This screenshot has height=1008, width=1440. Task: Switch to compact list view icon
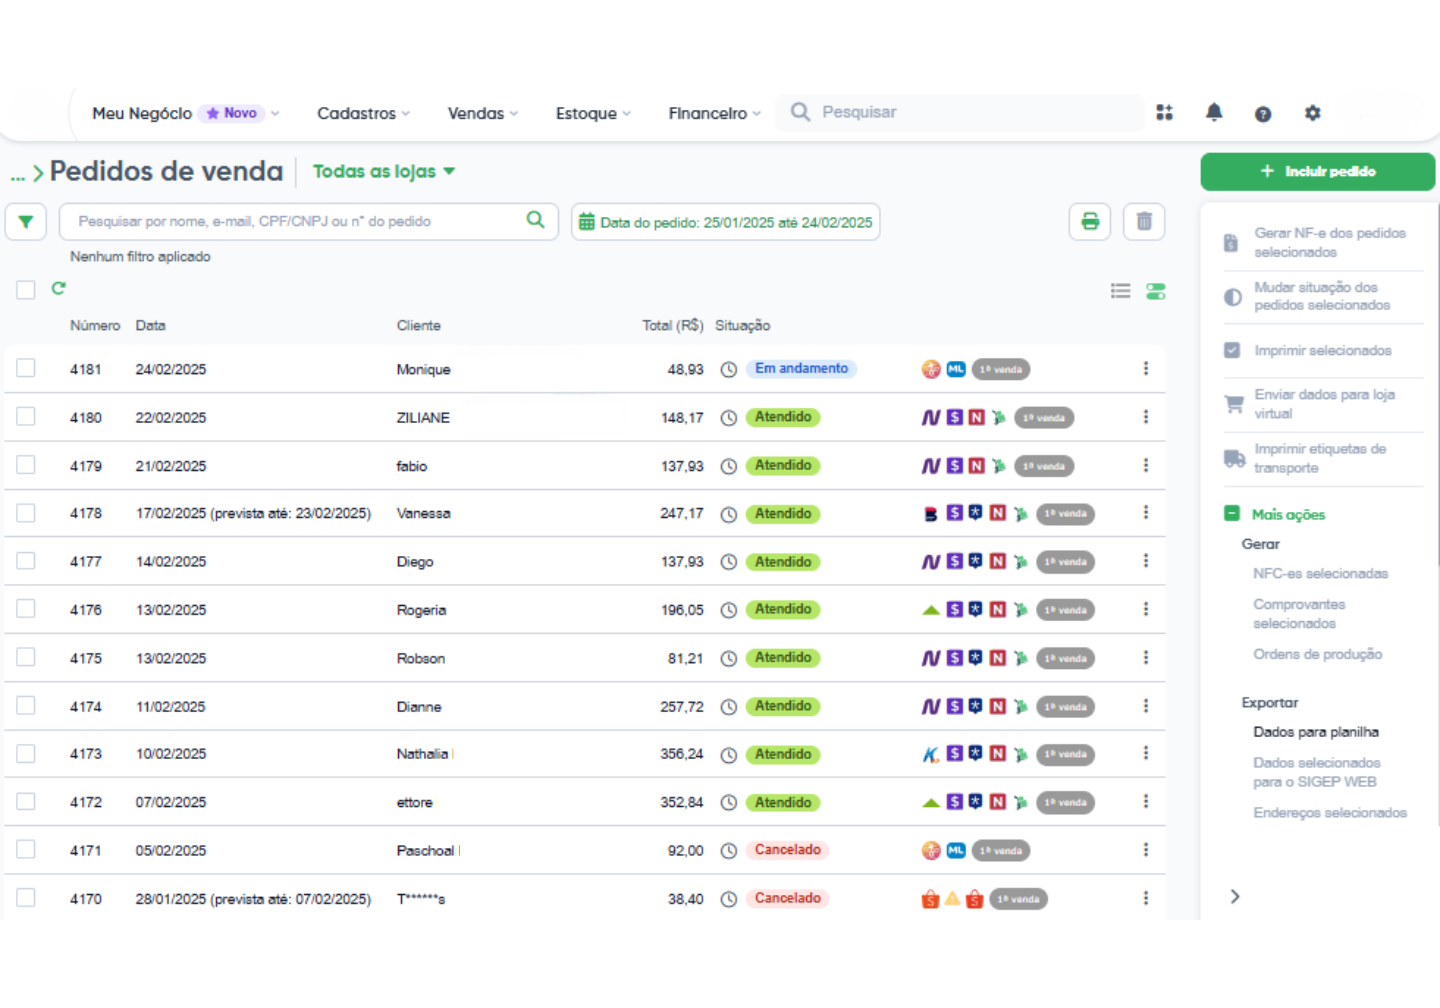(1120, 291)
